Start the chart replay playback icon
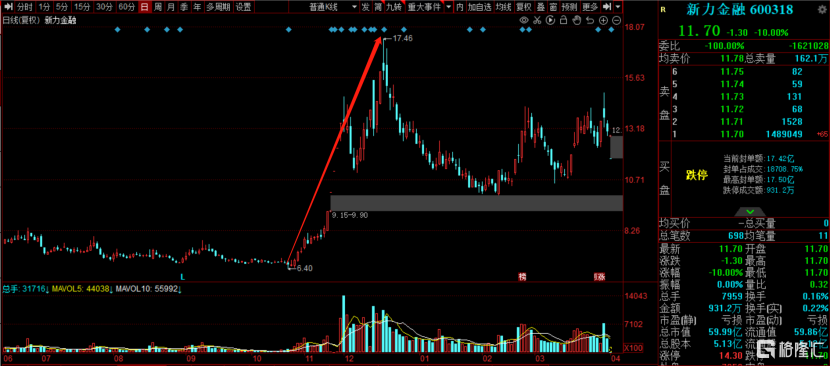The height and width of the screenshot is (366, 831). click(x=550, y=20)
